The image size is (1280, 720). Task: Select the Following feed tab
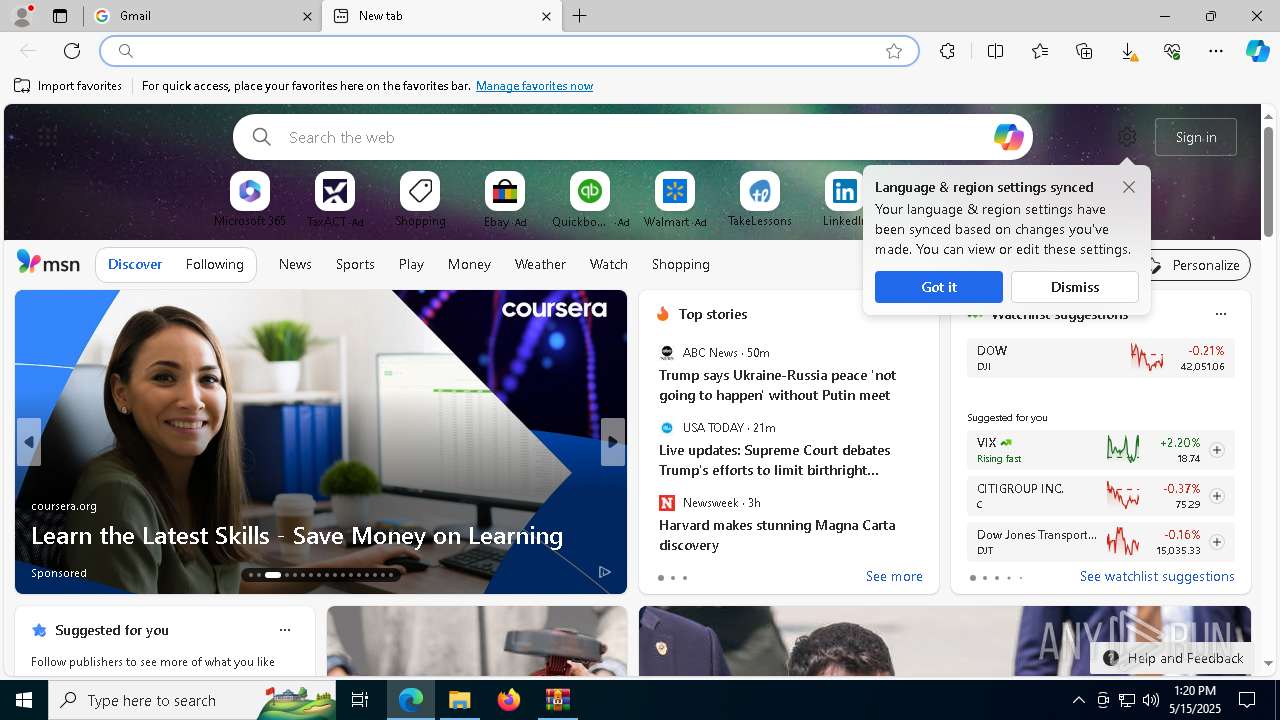point(214,264)
